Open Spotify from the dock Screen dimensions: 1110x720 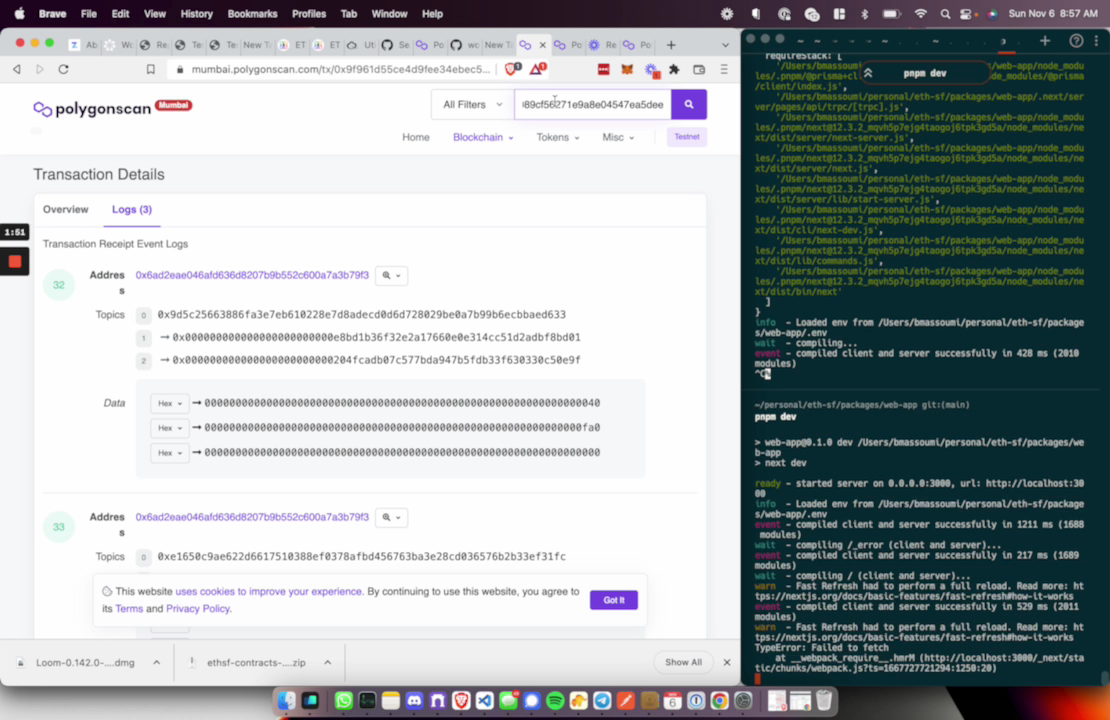pos(555,701)
